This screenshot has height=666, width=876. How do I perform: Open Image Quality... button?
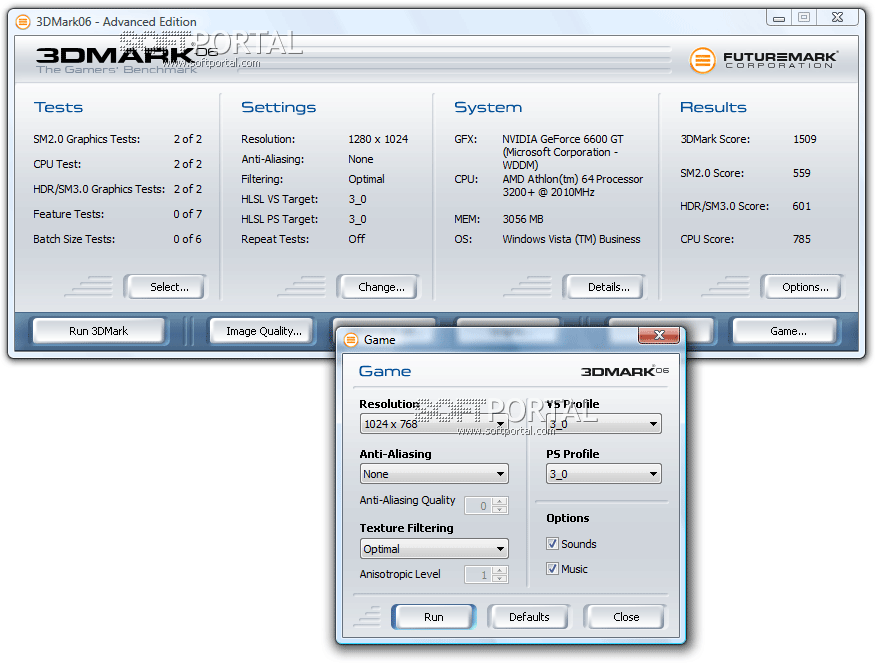pos(263,331)
